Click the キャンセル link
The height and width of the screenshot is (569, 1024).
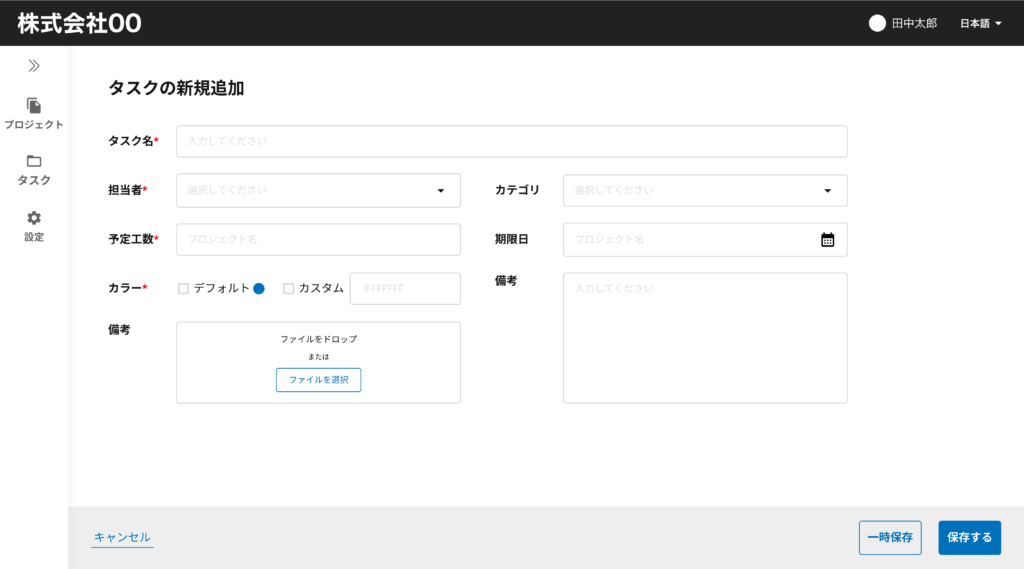122,537
